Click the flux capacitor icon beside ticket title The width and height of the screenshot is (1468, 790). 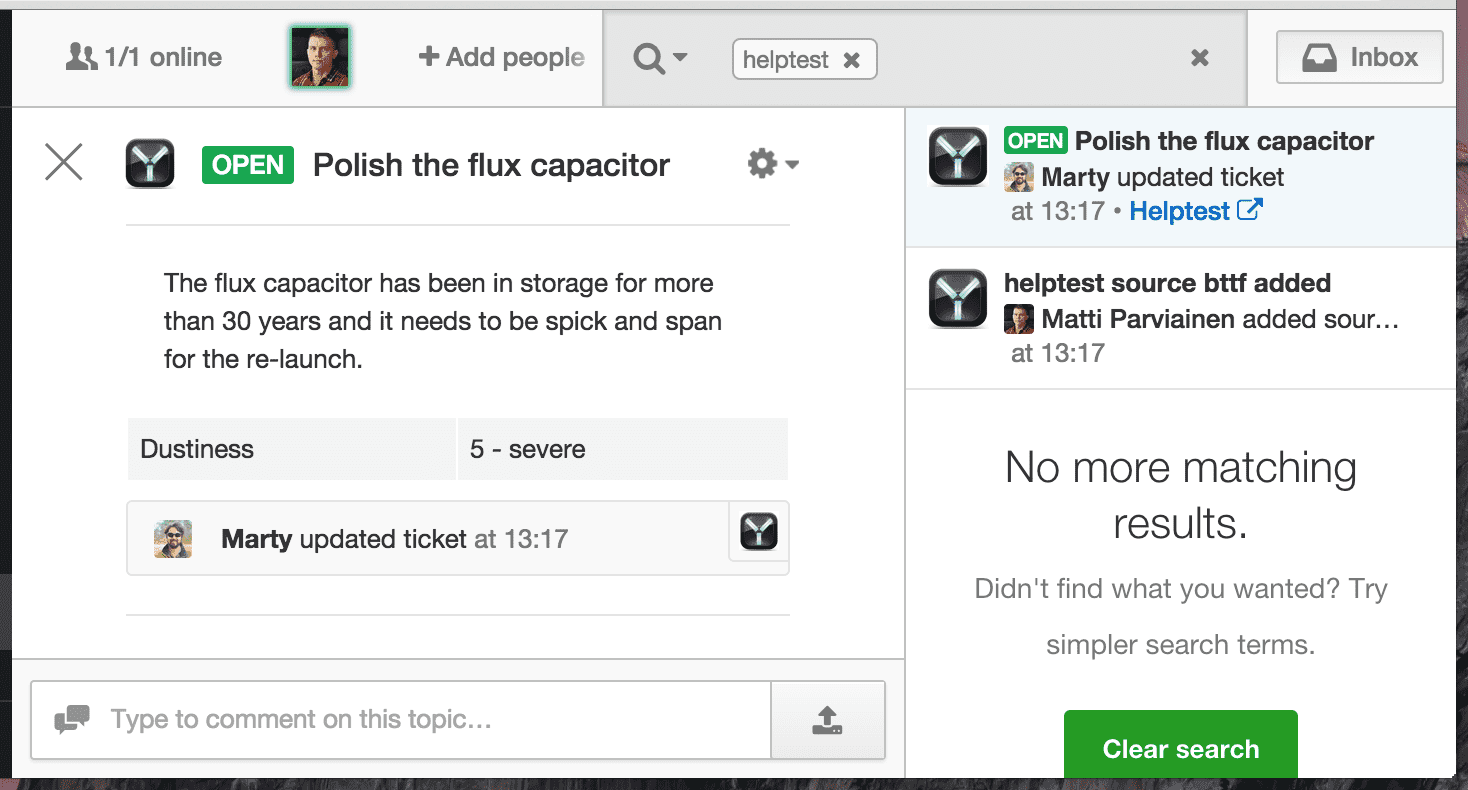point(150,164)
